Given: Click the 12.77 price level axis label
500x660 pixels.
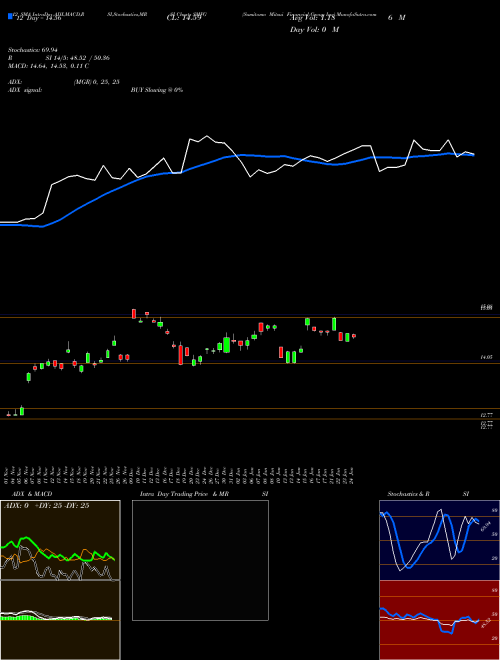Looking at the screenshot, I should 487,415.
